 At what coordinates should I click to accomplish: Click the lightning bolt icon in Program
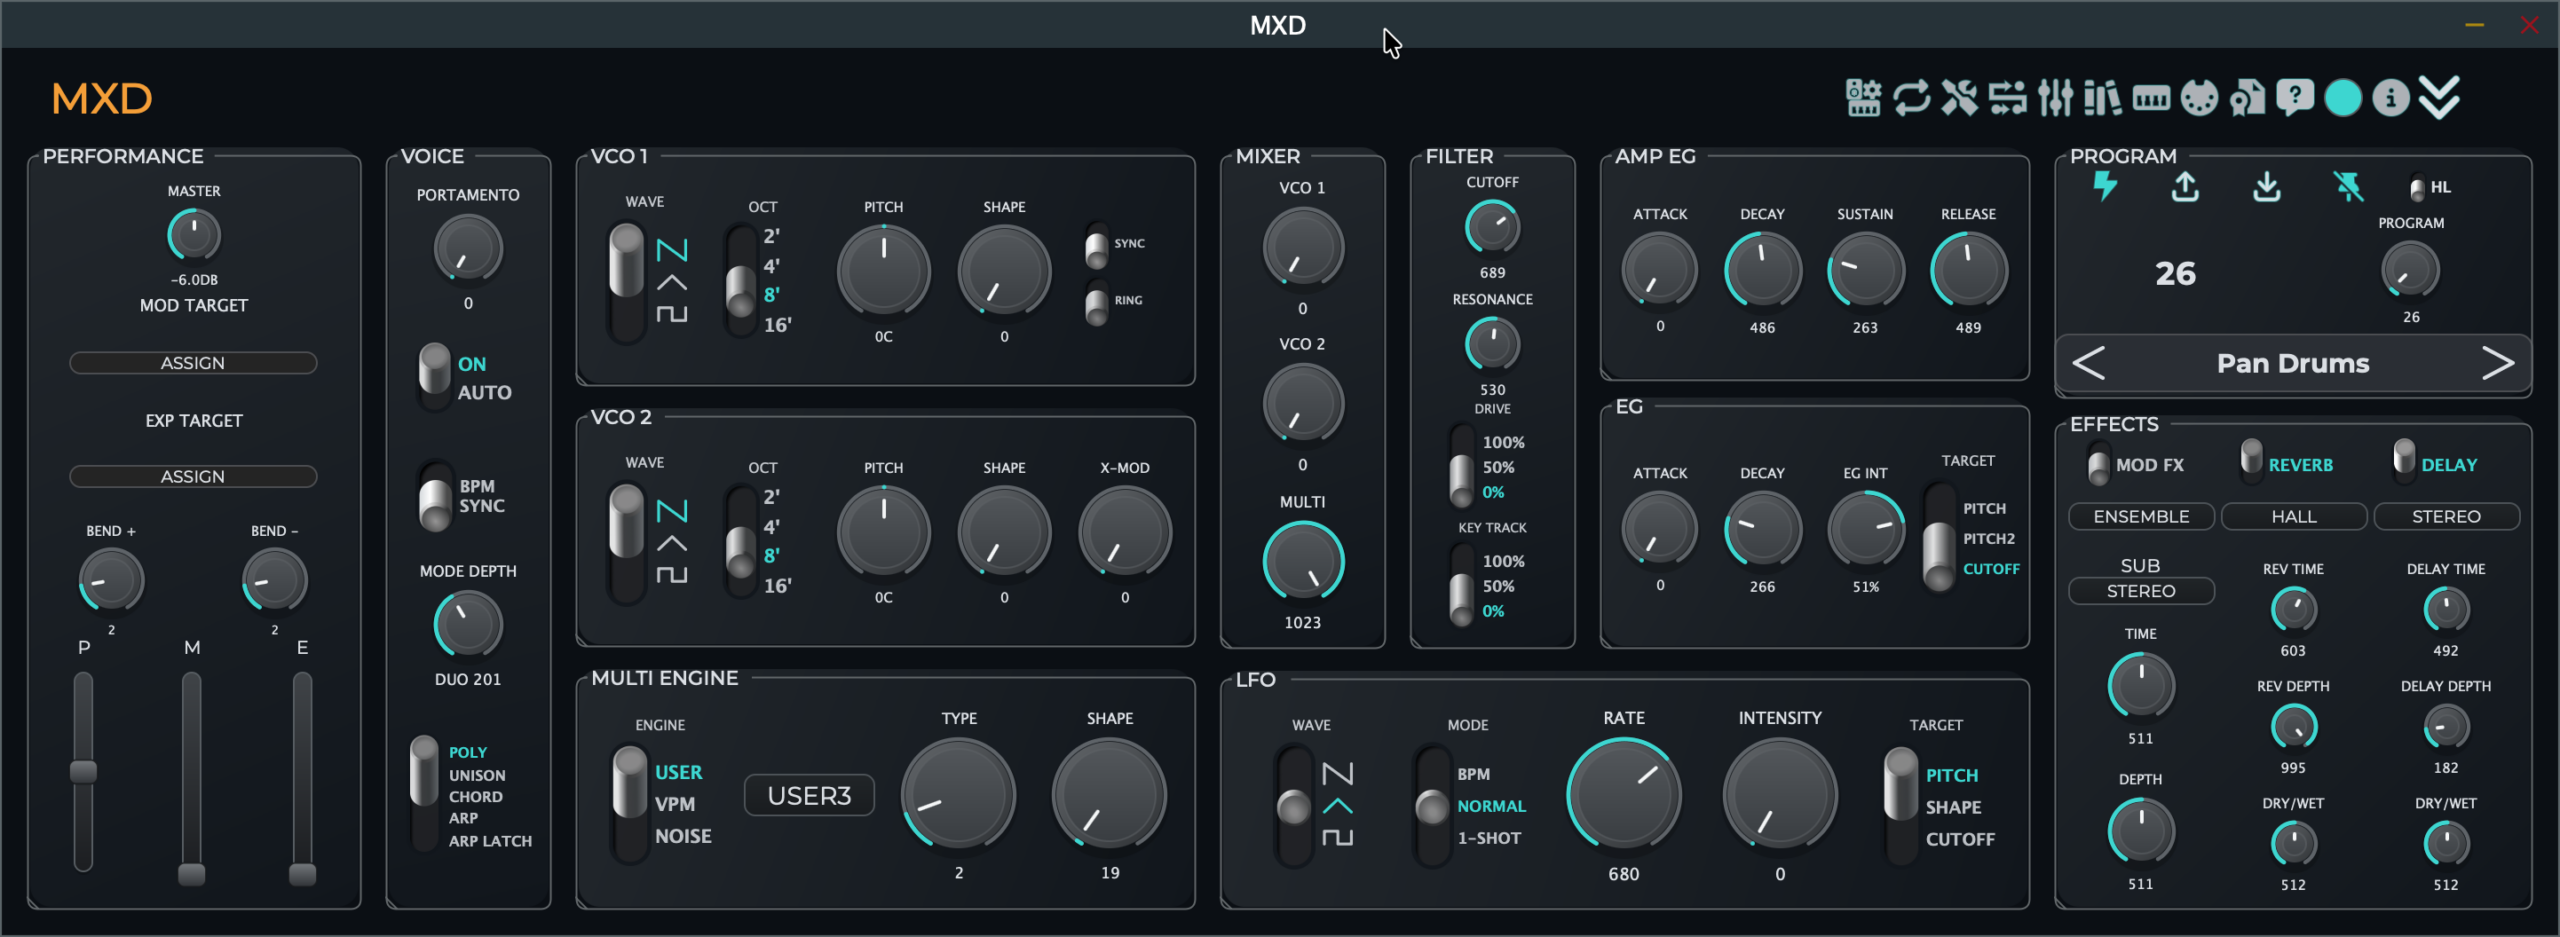point(2105,186)
